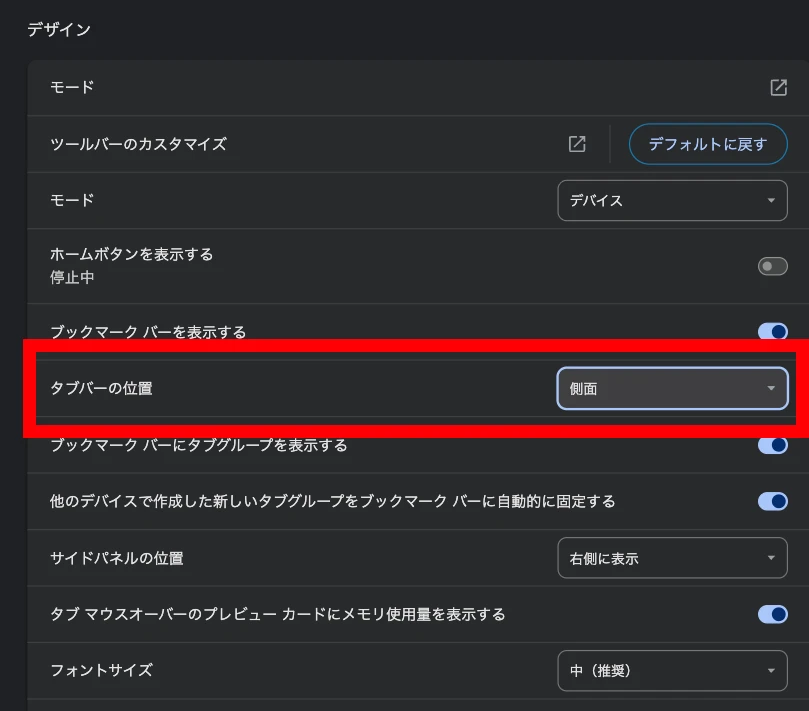Open the external link icon in the top モード row

click(x=778, y=87)
